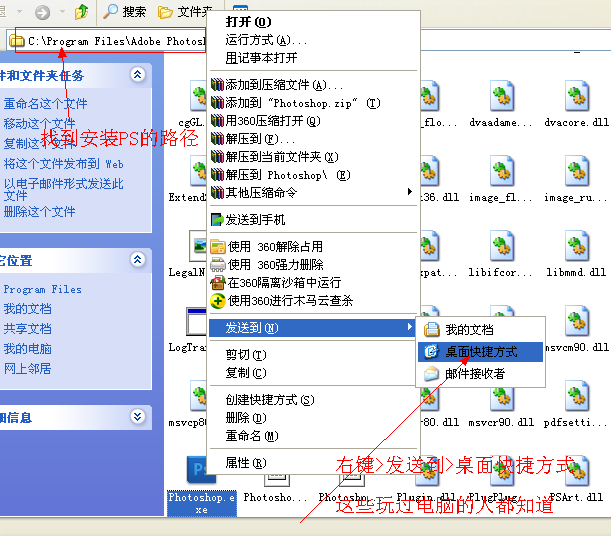Open the 发送到 submenu arrow
611x536 pixels.
410,326
